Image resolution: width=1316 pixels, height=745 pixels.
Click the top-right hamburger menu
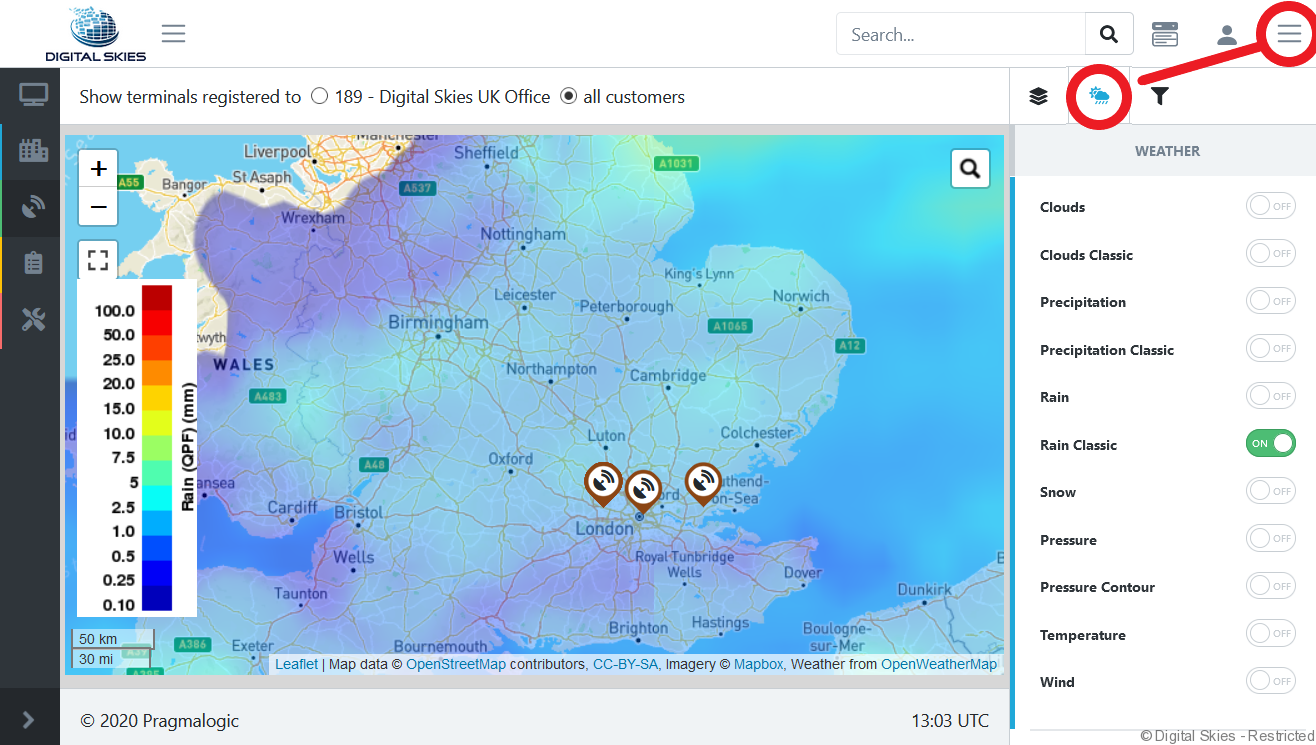click(x=1289, y=34)
